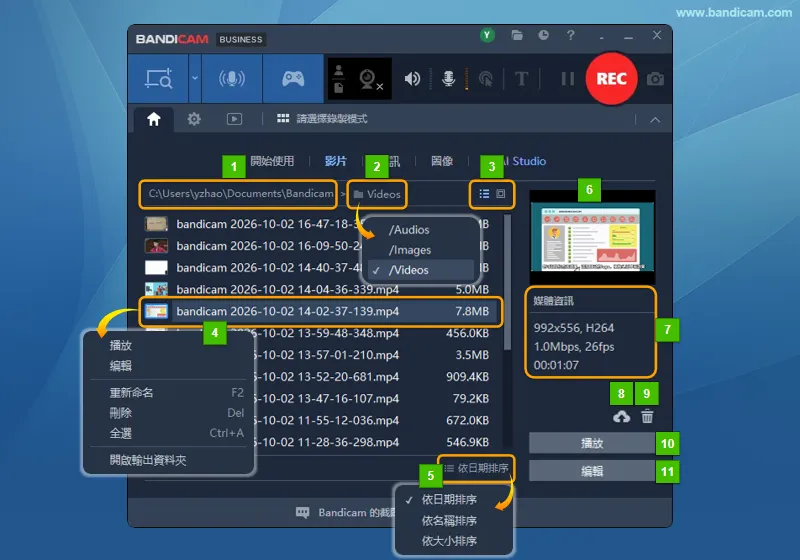Select screen recording rectangle mode
800x560 pixels.
[x=159, y=79]
